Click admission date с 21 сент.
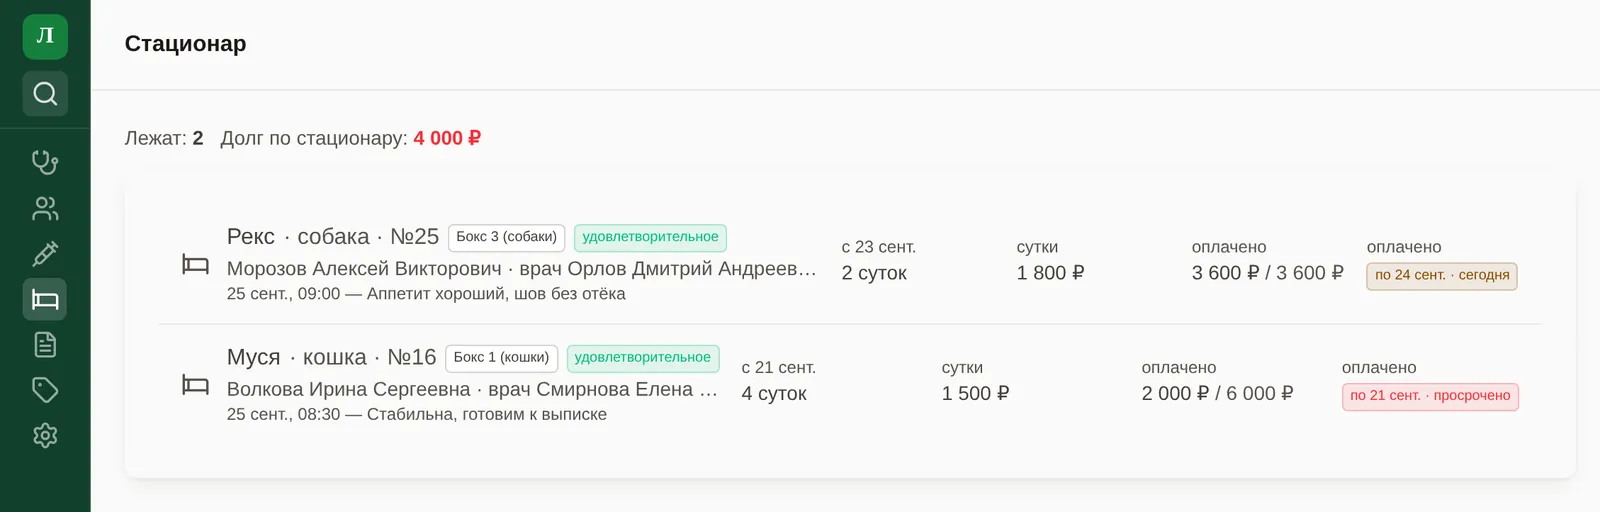The height and width of the screenshot is (512, 1600). click(x=779, y=368)
